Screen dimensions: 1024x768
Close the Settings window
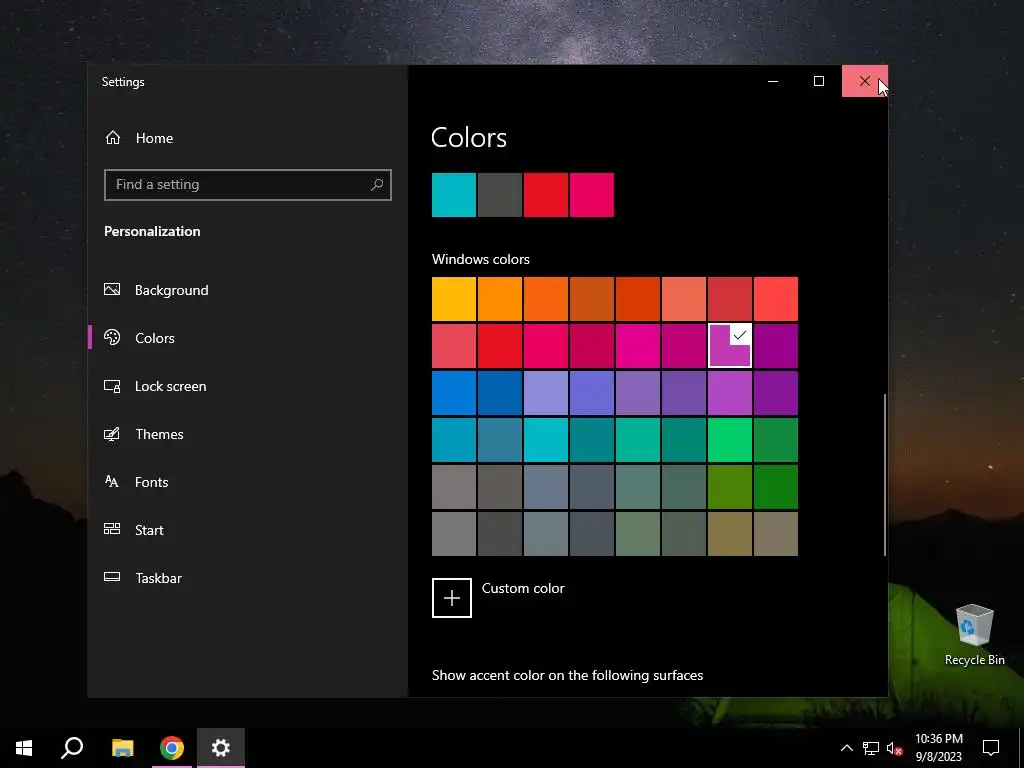[865, 82]
